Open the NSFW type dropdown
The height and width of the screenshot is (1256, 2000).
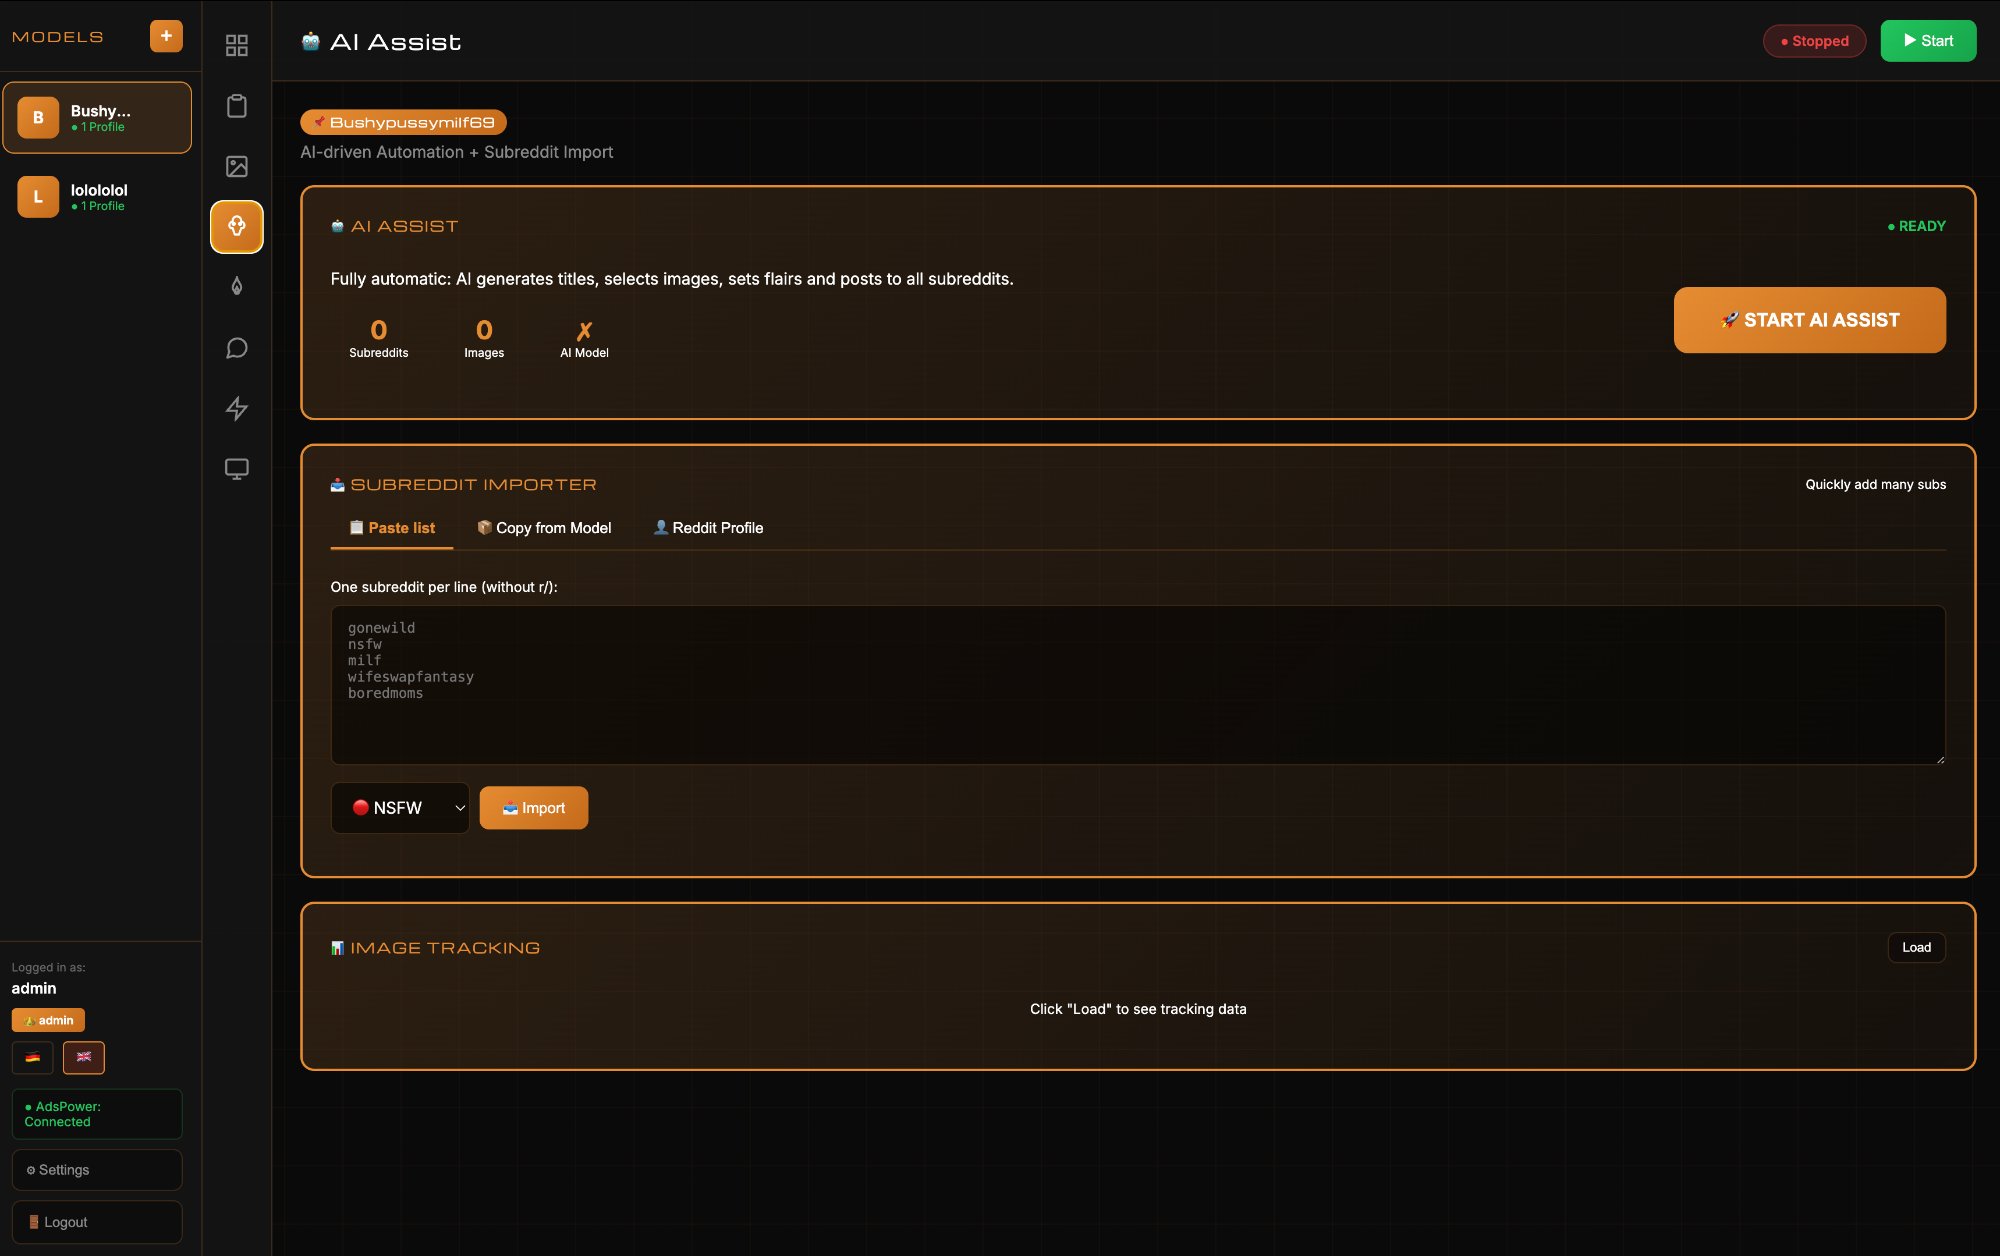coord(400,808)
